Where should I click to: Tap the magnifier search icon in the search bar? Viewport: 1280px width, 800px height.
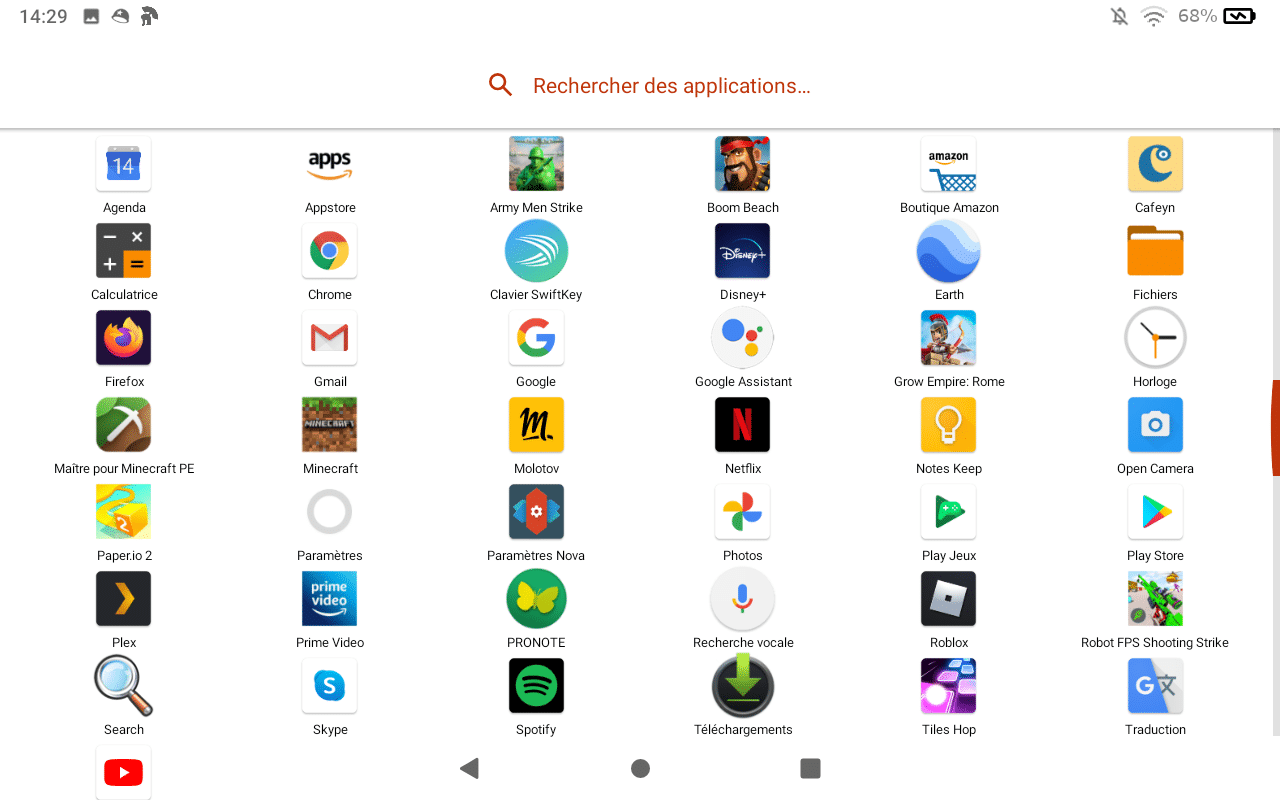500,85
